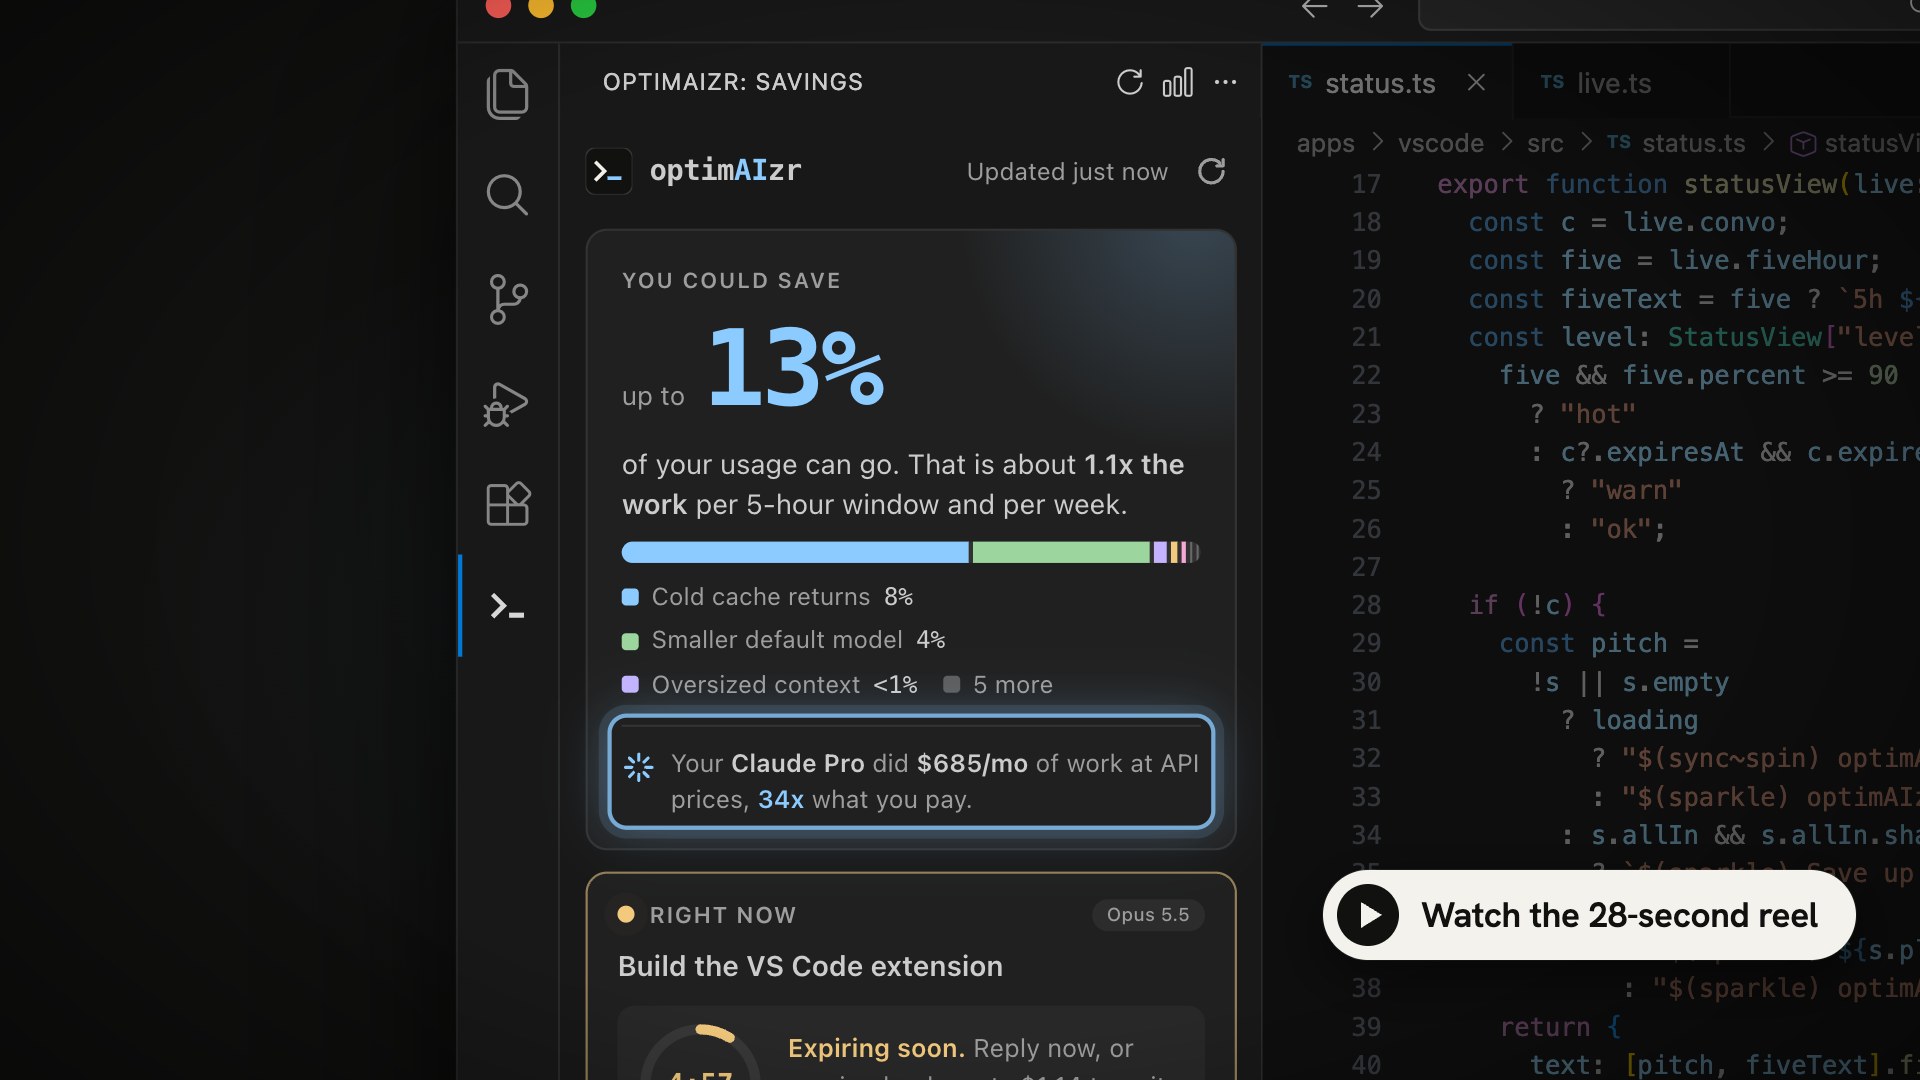The width and height of the screenshot is (1920, 1080).
Task: Click the purple Oversized context swatch
Action: [x=630, y=684]
